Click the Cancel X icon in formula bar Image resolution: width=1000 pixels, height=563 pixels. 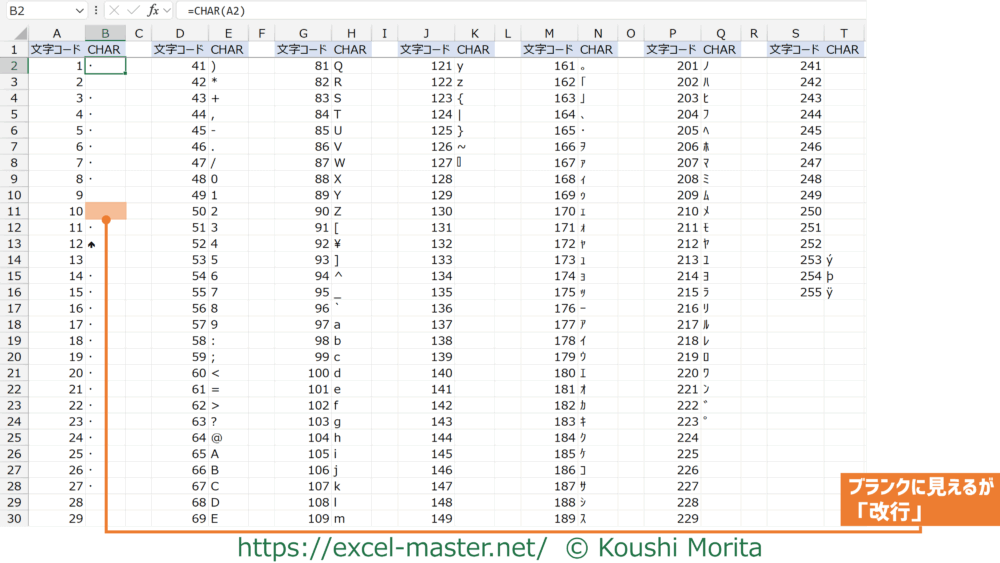click(x=113, y=10)
